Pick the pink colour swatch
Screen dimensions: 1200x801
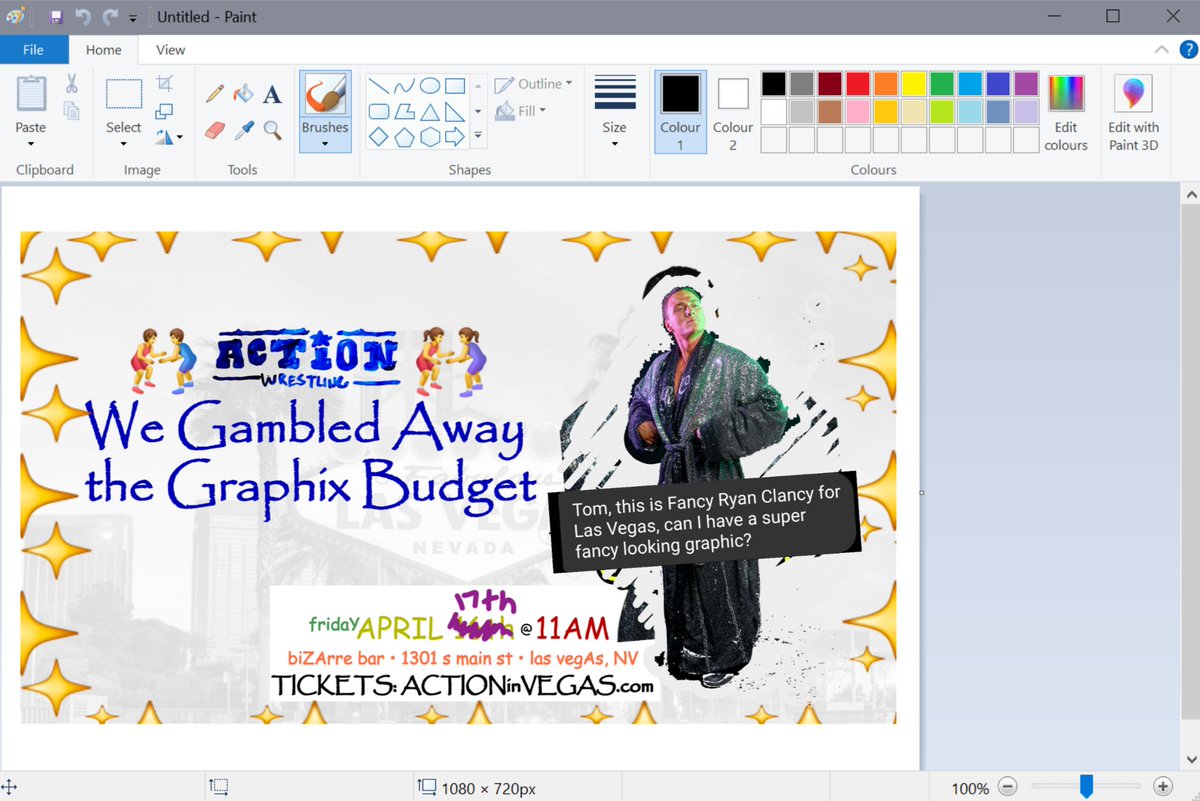coord(857,112)
